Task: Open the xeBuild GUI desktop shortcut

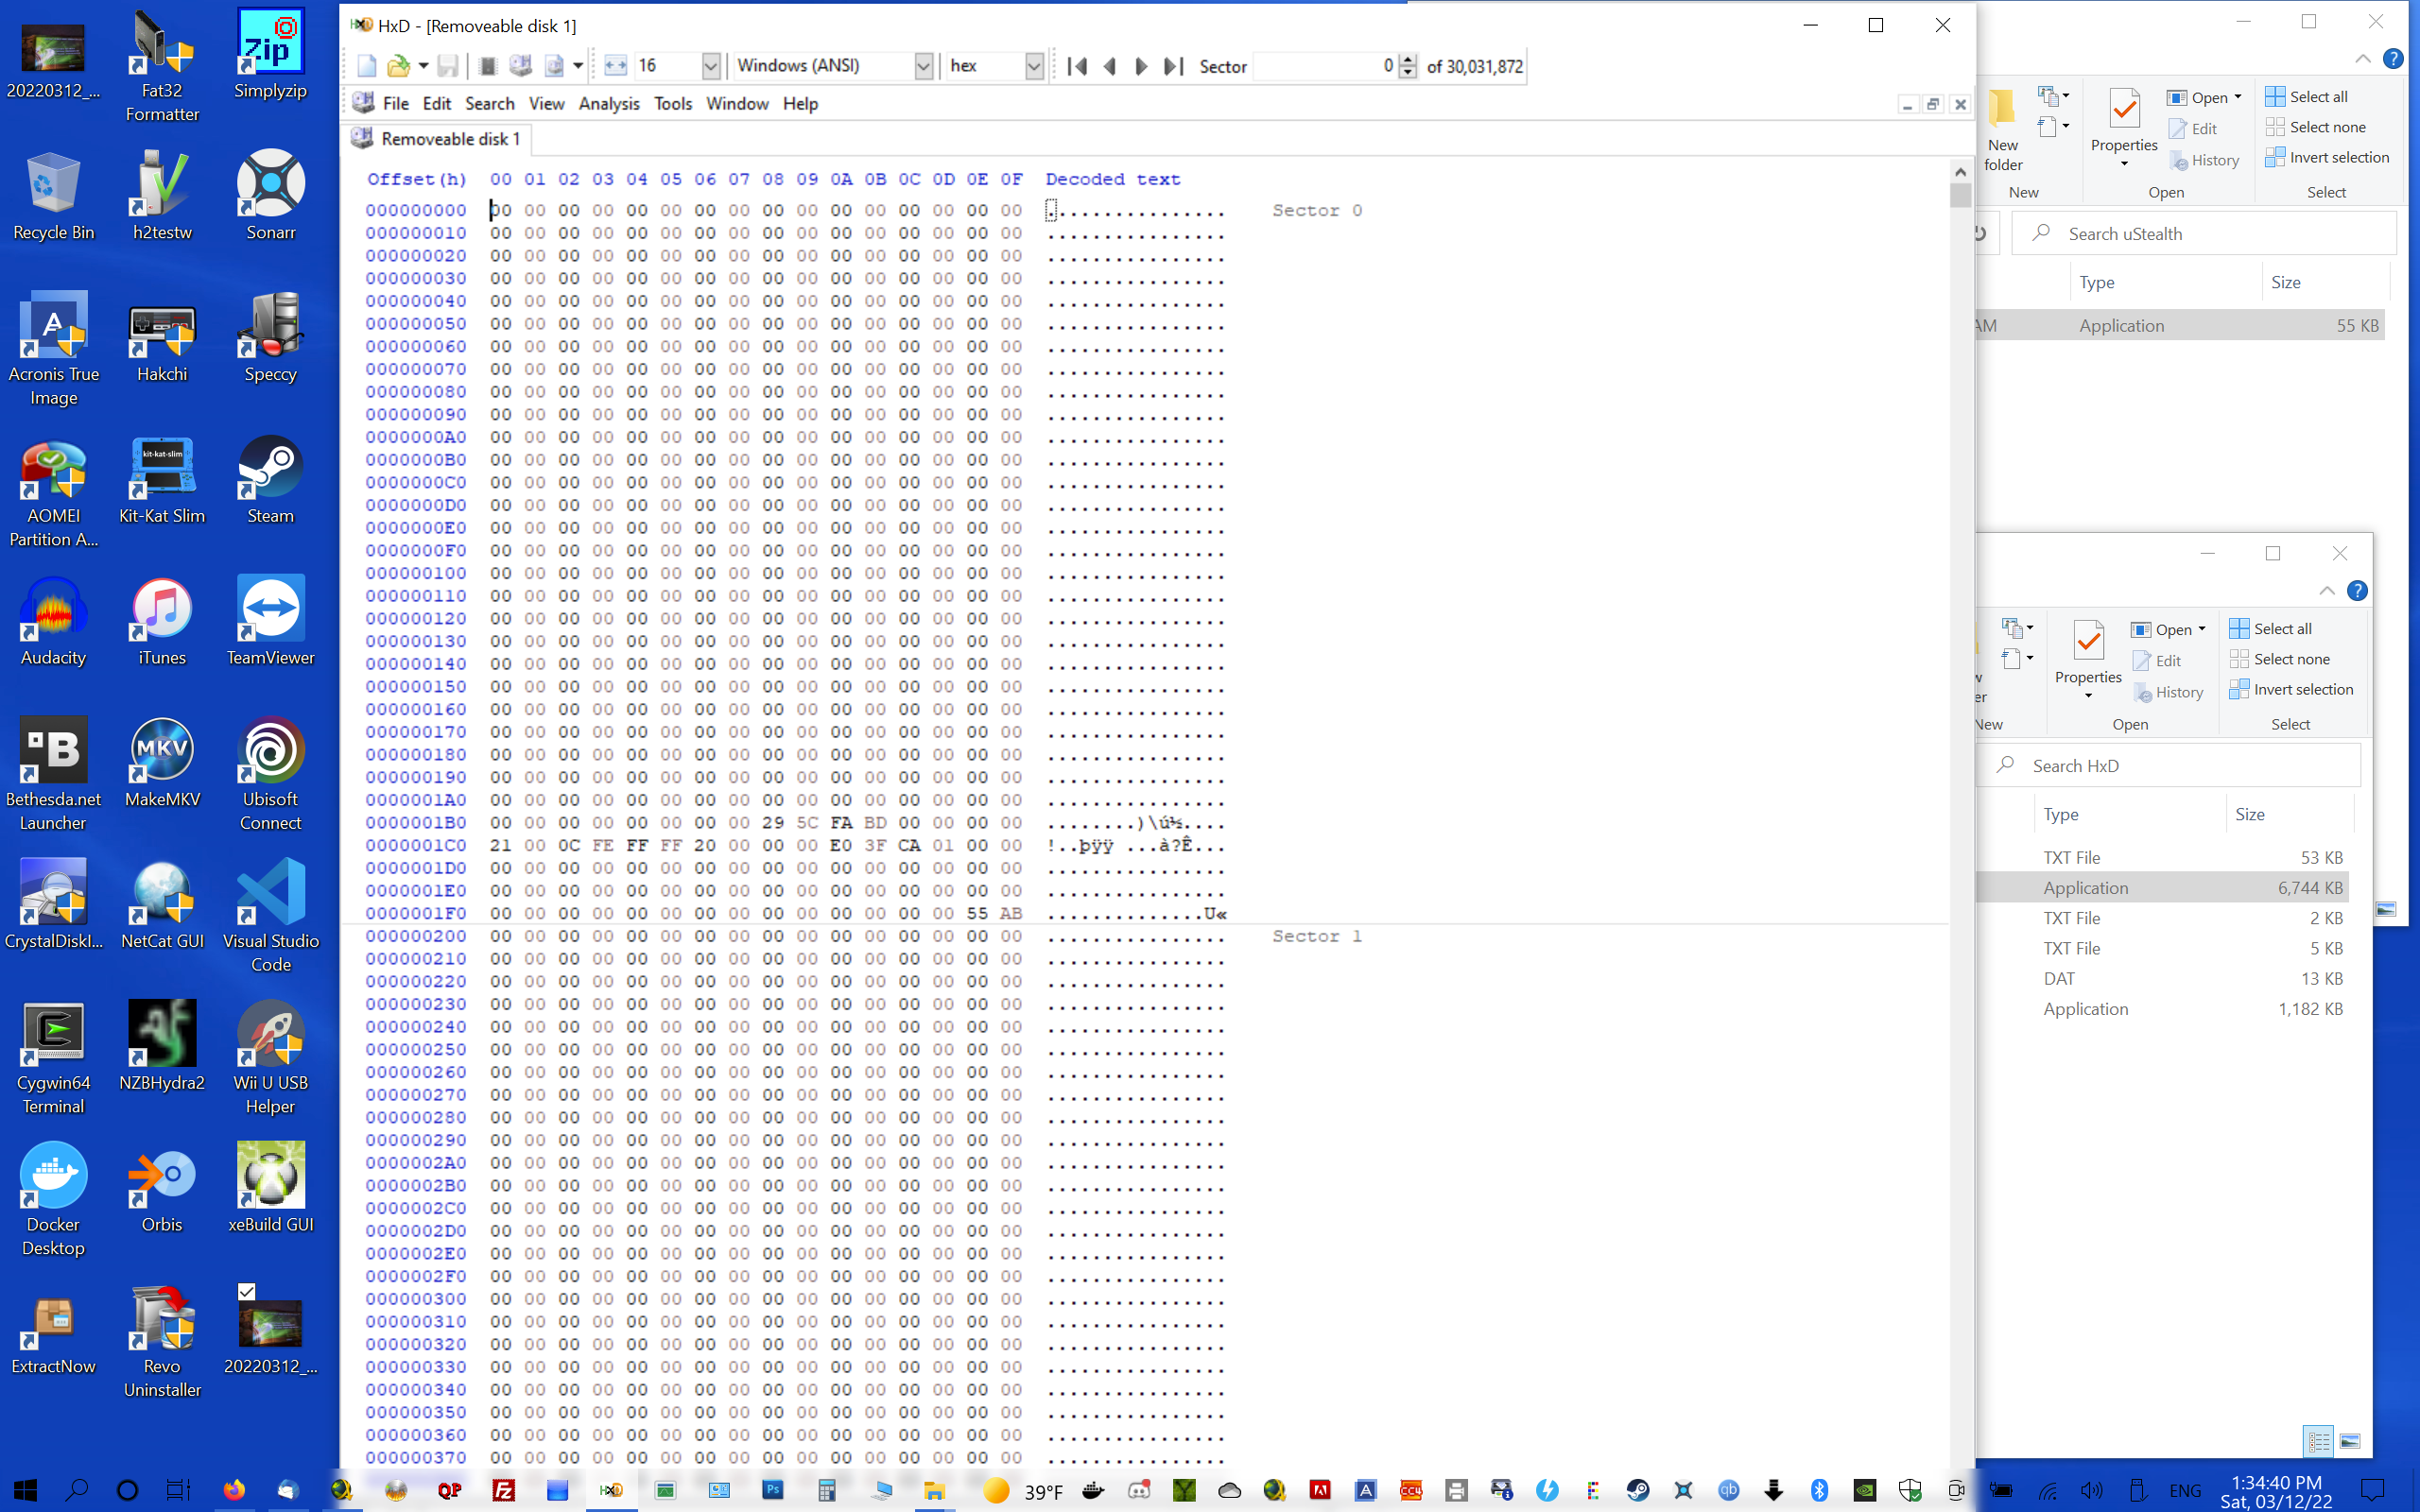Action: pos(270,1188)
